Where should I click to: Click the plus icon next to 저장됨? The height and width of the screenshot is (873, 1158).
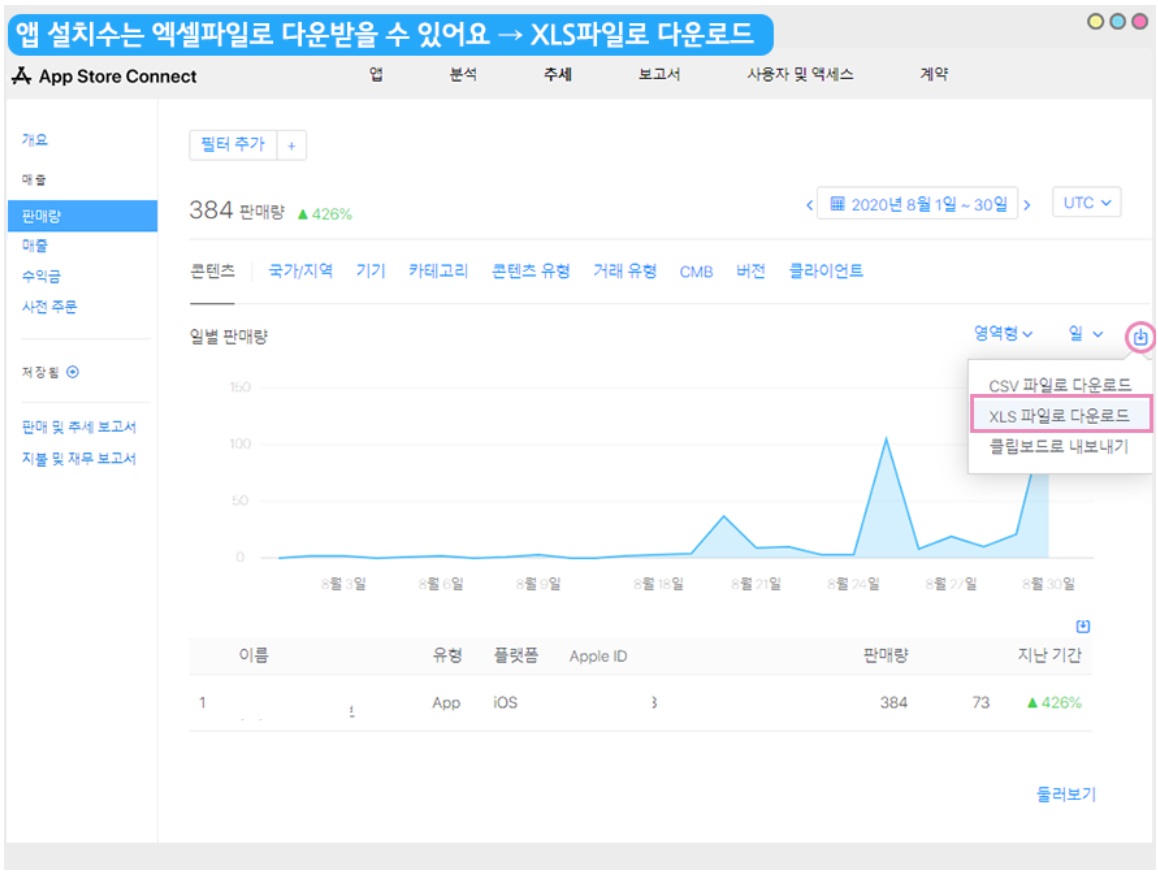point(72,372)
